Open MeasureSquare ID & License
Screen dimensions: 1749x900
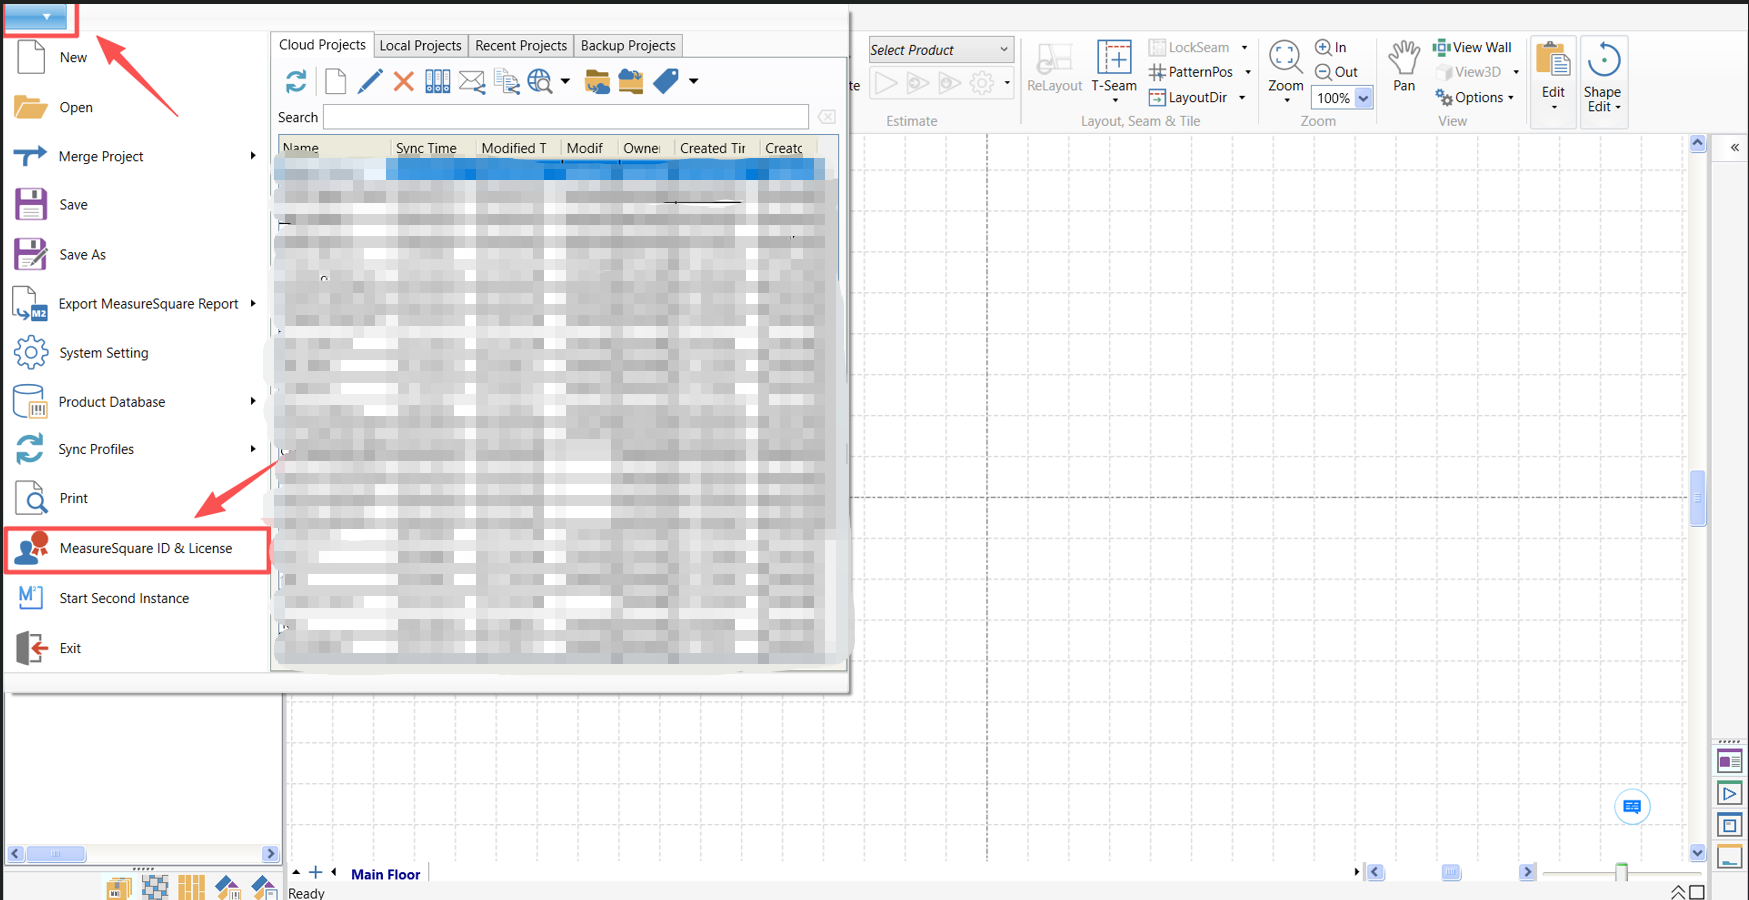point(138,548)
